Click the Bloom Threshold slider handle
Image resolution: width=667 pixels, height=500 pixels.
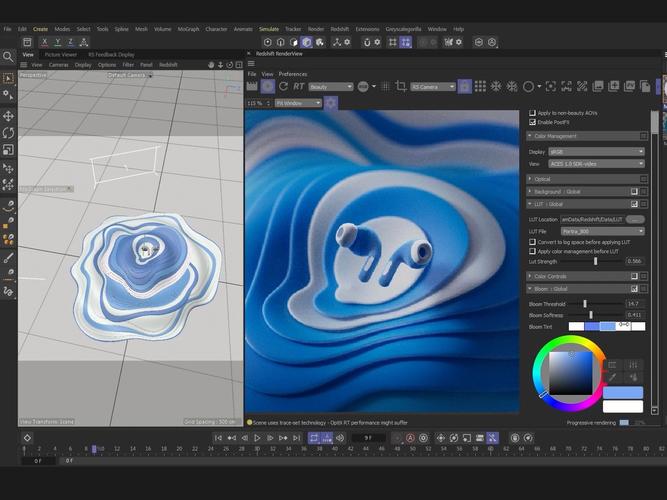point(585,303)
